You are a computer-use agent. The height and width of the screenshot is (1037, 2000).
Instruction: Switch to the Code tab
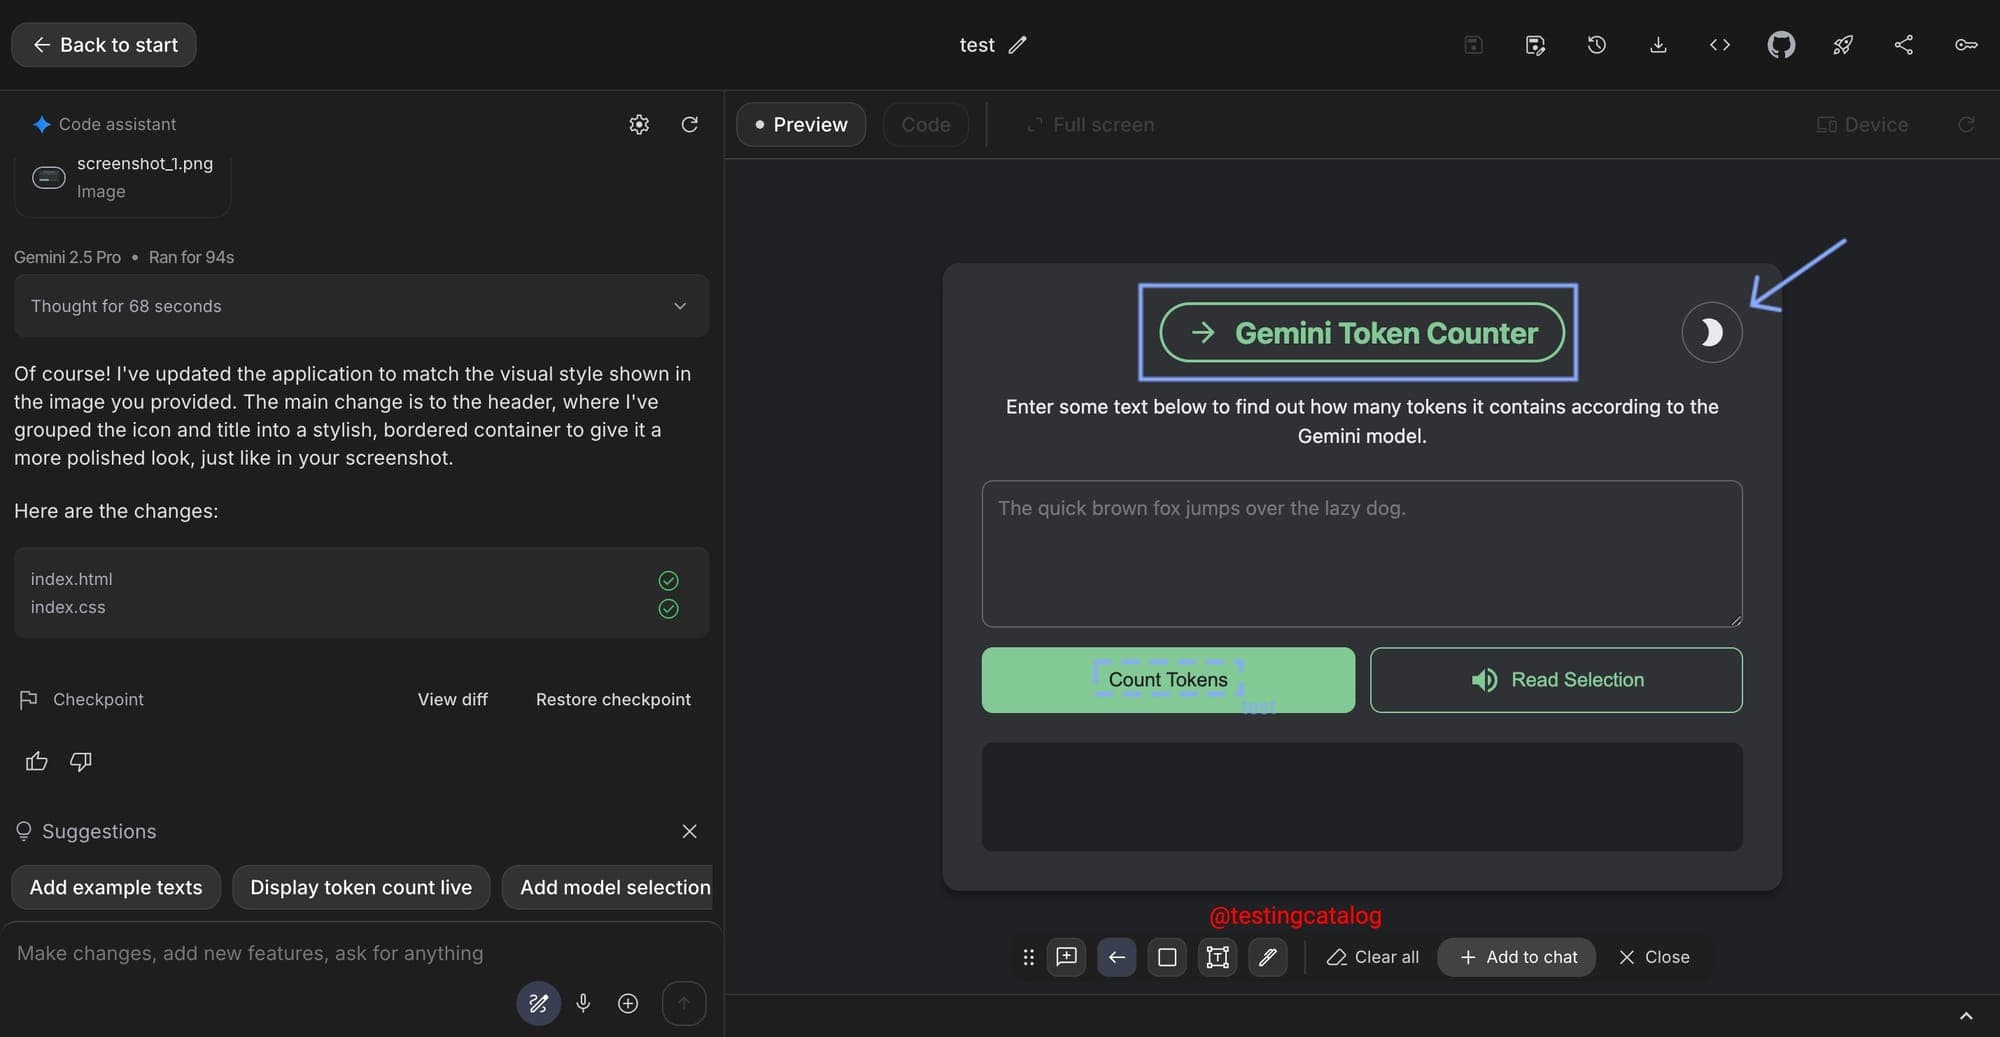coord(925,124)
